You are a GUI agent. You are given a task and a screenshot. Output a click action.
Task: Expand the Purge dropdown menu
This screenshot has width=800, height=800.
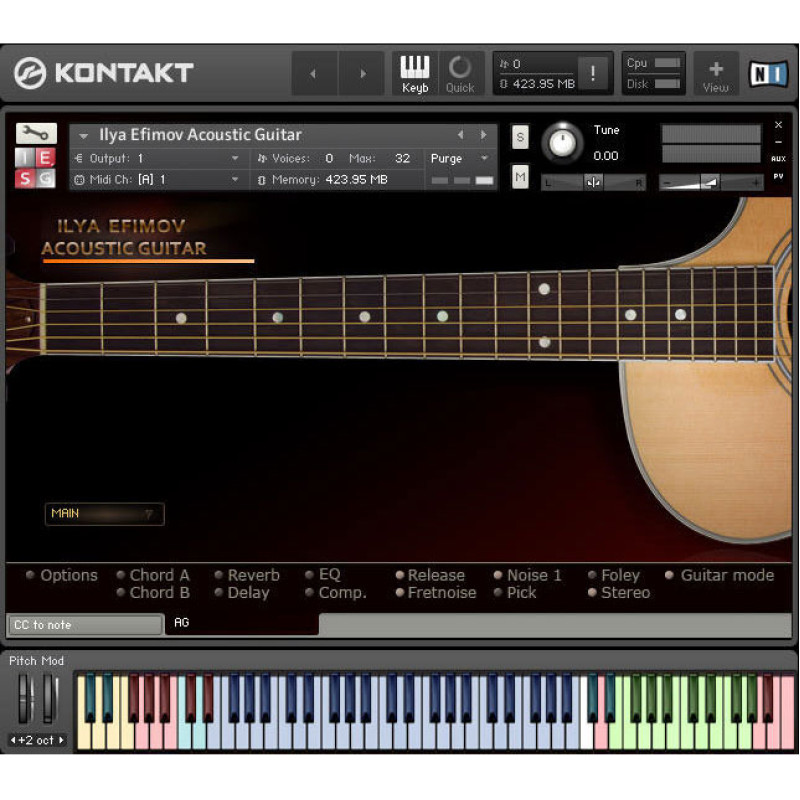point(459,158)
